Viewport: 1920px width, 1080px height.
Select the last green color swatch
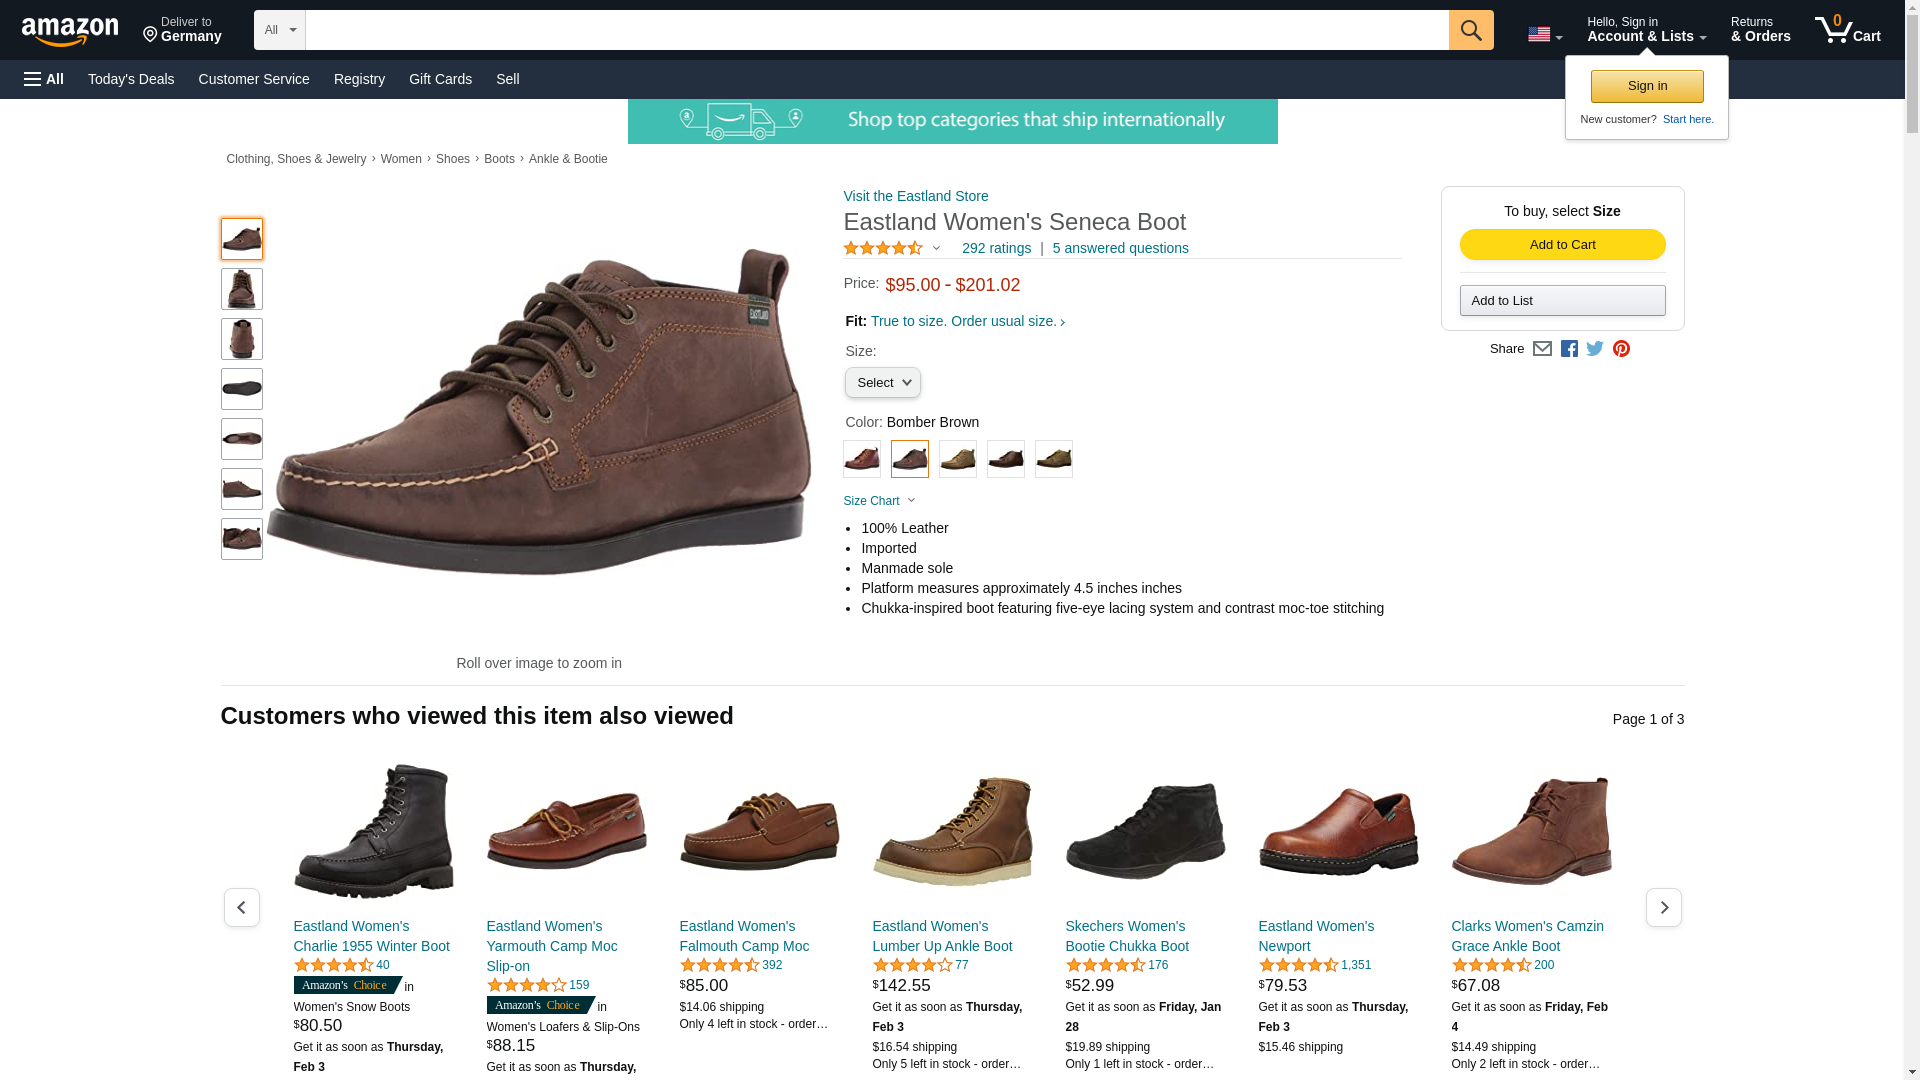pyautogui.click(x=1053, y=459)
